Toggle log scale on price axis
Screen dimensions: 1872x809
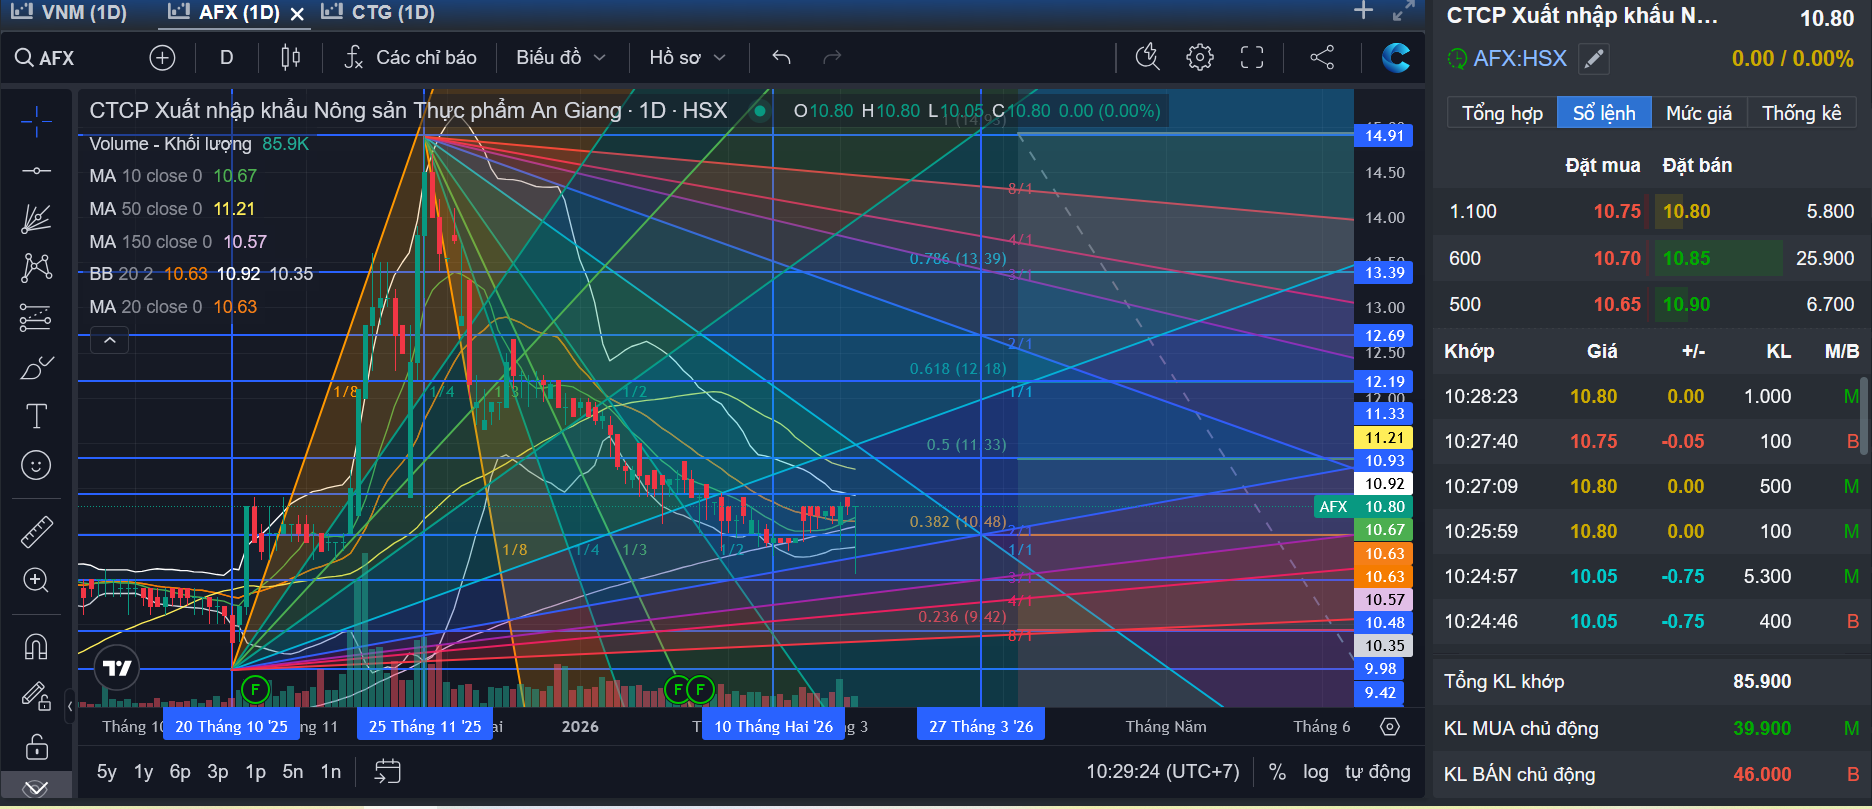pos(1316,772)
